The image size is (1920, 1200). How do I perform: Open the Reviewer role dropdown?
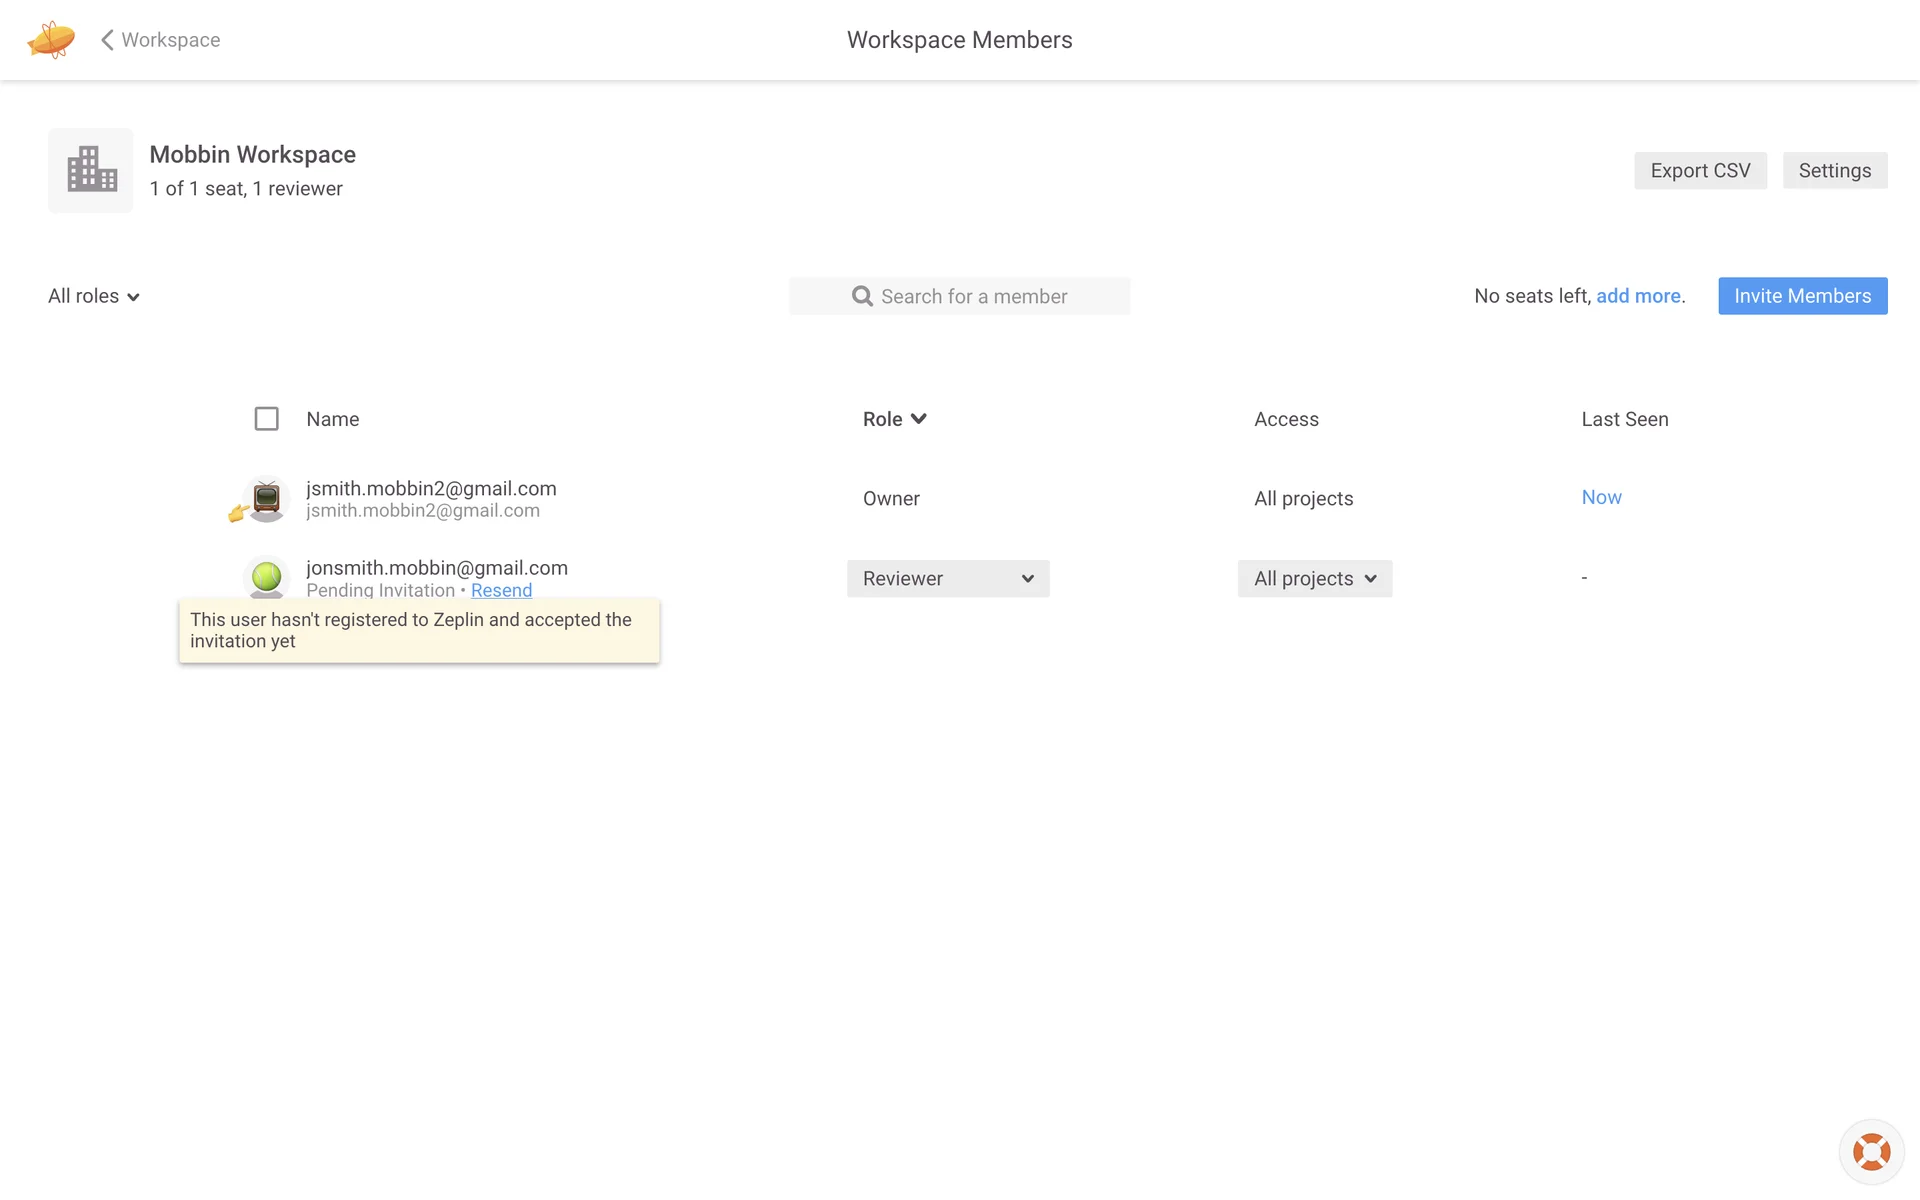(x=947, y=579)
